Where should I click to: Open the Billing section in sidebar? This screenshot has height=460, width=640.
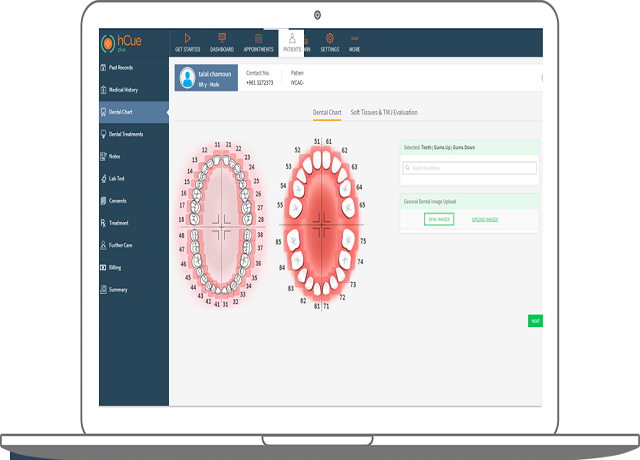coord(115,267)
